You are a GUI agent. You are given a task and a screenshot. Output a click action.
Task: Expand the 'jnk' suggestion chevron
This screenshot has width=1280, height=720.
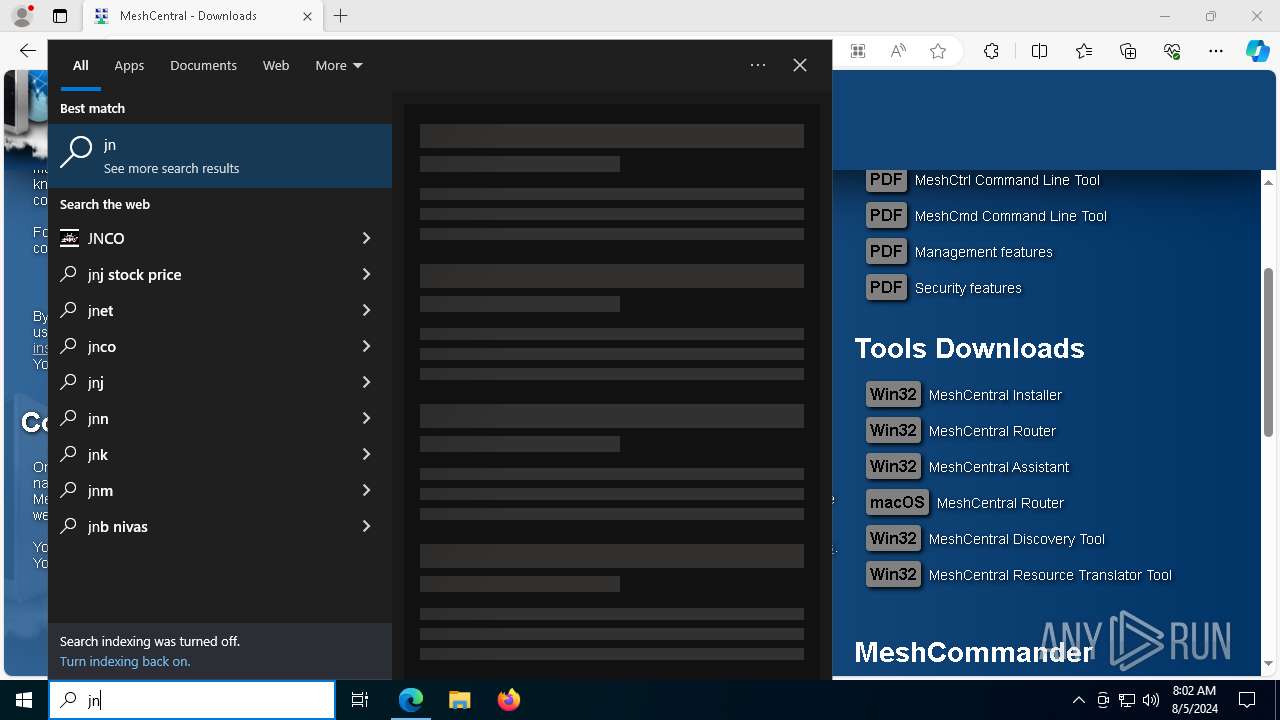pyautogui.click(x=366, y=454)
